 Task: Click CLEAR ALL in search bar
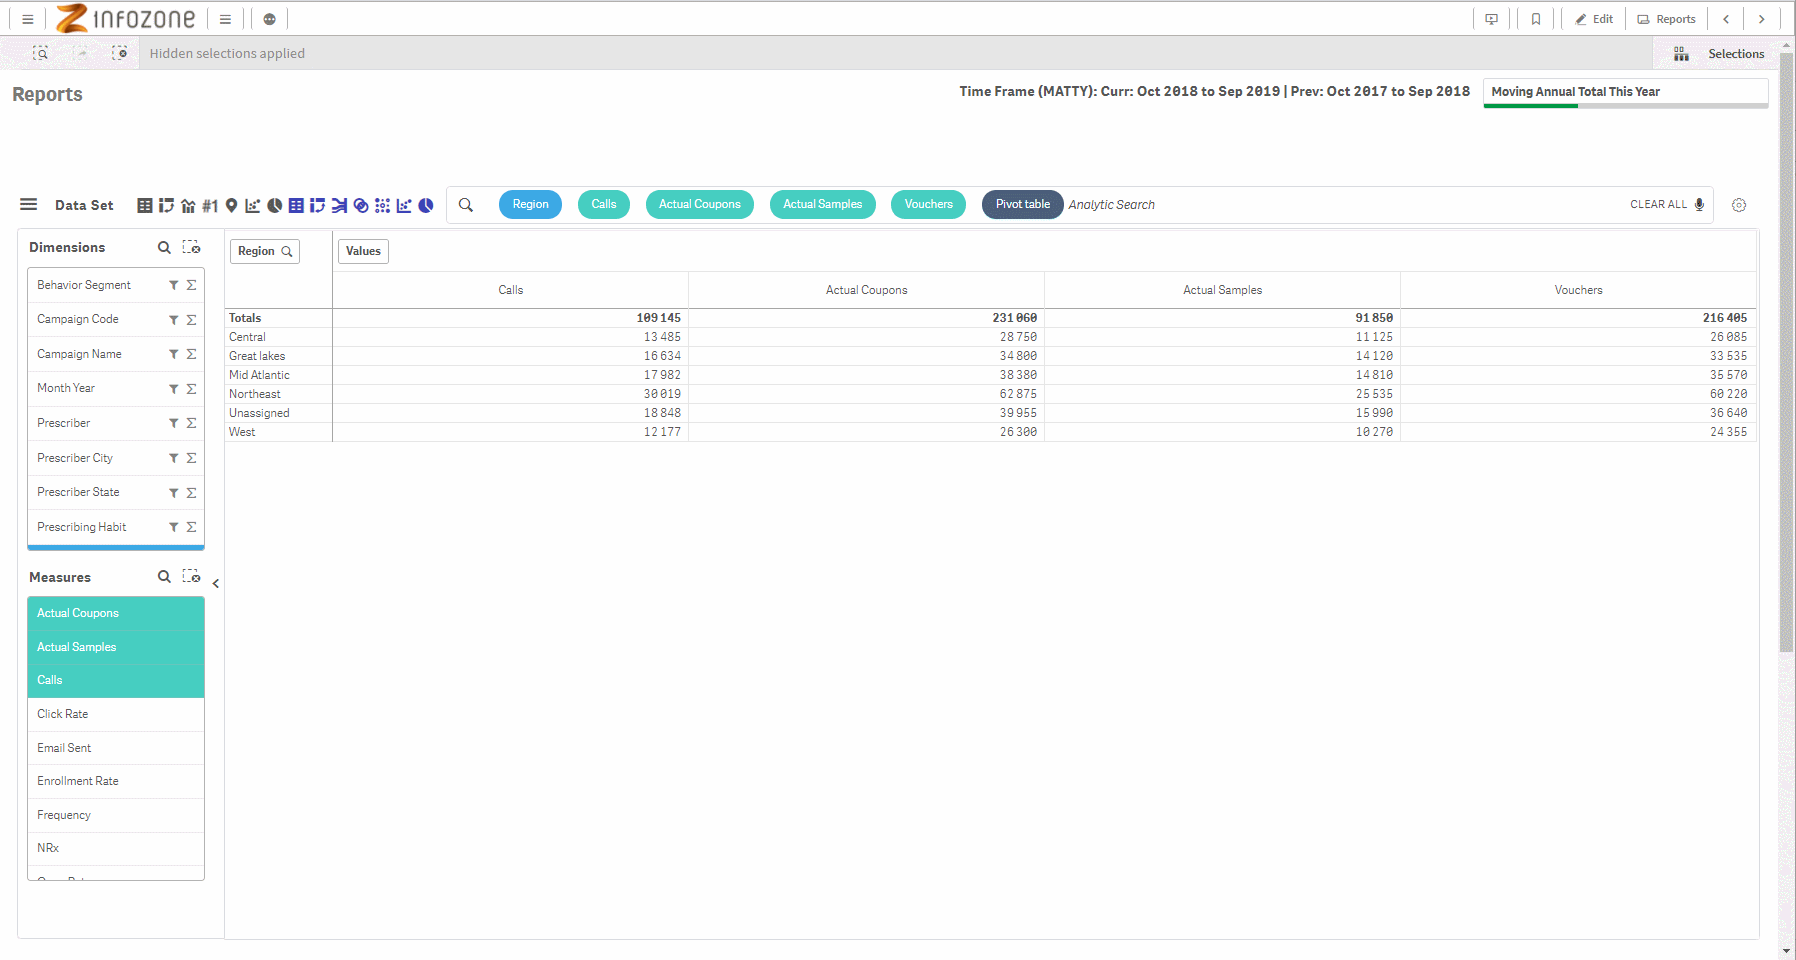(x=1658, y=204)
